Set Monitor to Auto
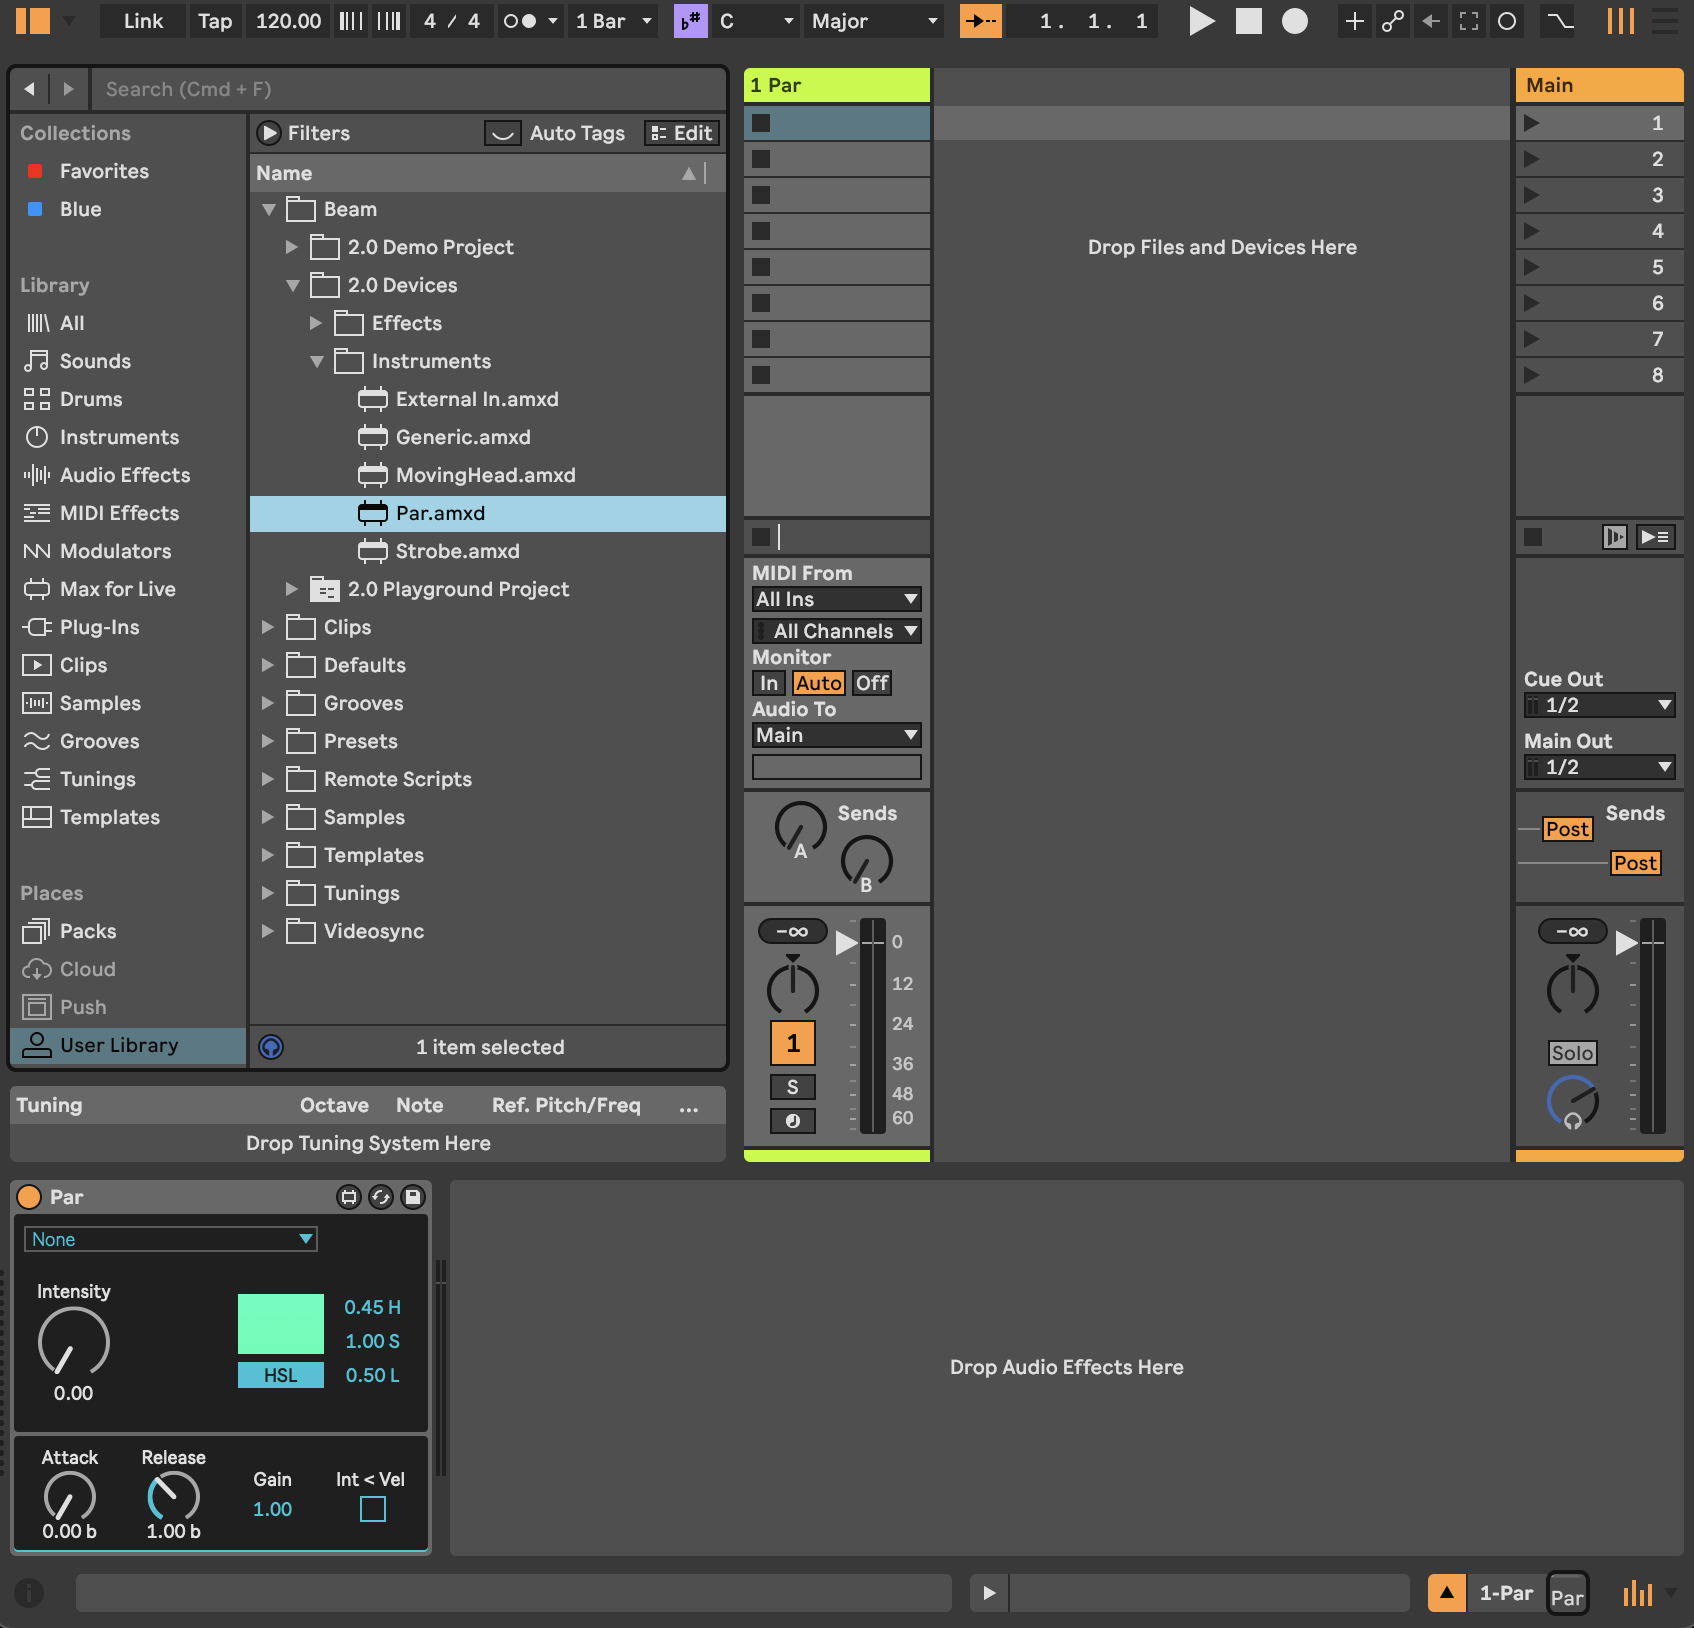 [818, 683]
